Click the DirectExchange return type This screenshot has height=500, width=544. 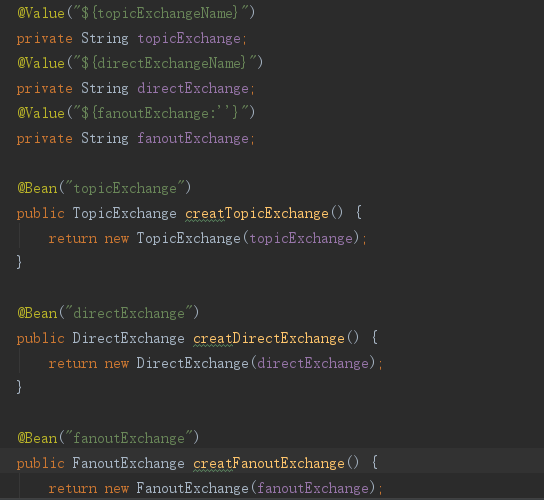click(x=128, y=338)
